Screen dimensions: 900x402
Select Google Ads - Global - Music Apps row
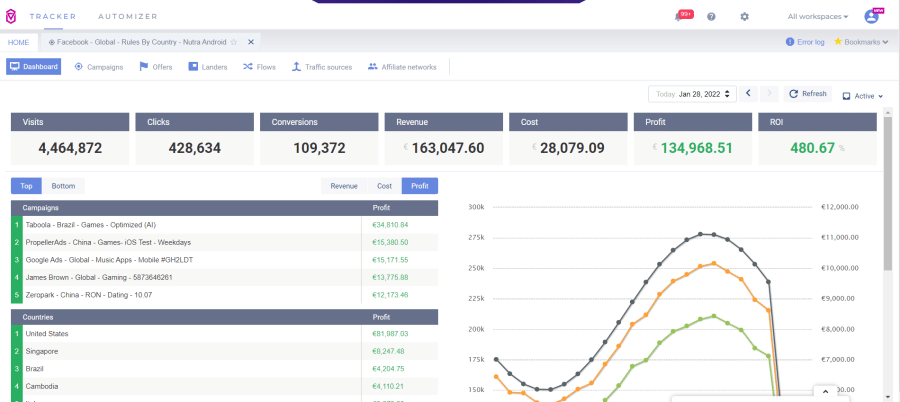pyautogui.click(x=224, y=260)
